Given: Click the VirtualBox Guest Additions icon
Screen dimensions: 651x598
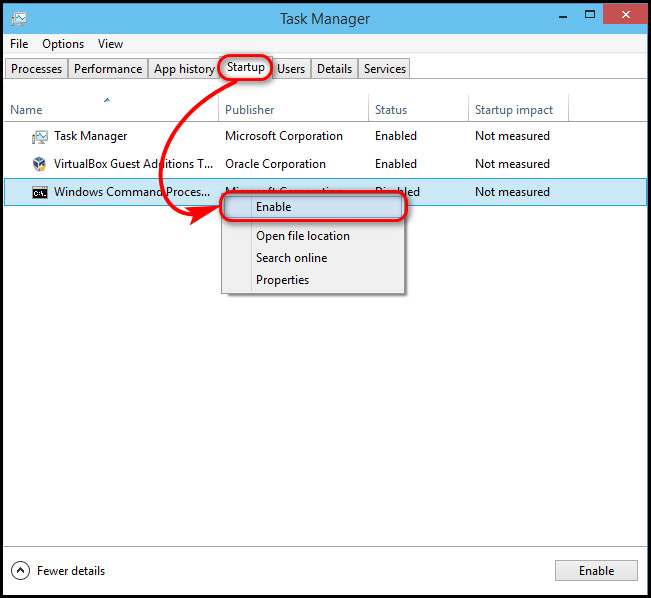Looking at the screenshot, I should click(39, 164).
